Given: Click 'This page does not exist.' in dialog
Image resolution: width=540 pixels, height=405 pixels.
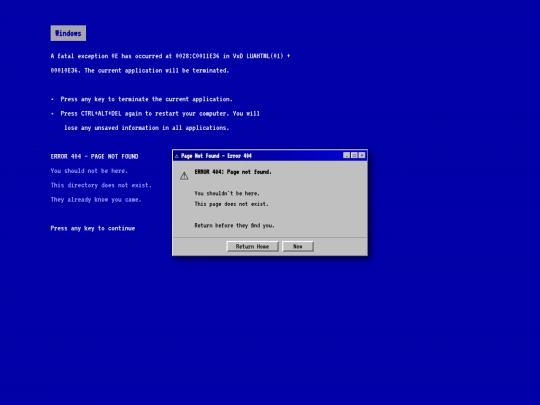Looking at the screenshot, I should point(231,204).
